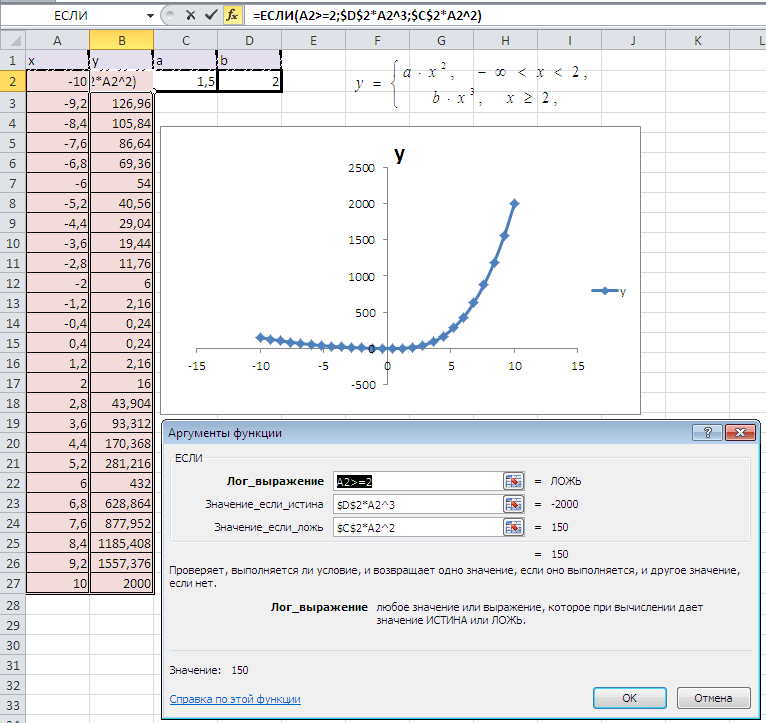Select row 2 header
Image resolution: width=766 pixels, height=723 pixels.
point(13,81)
